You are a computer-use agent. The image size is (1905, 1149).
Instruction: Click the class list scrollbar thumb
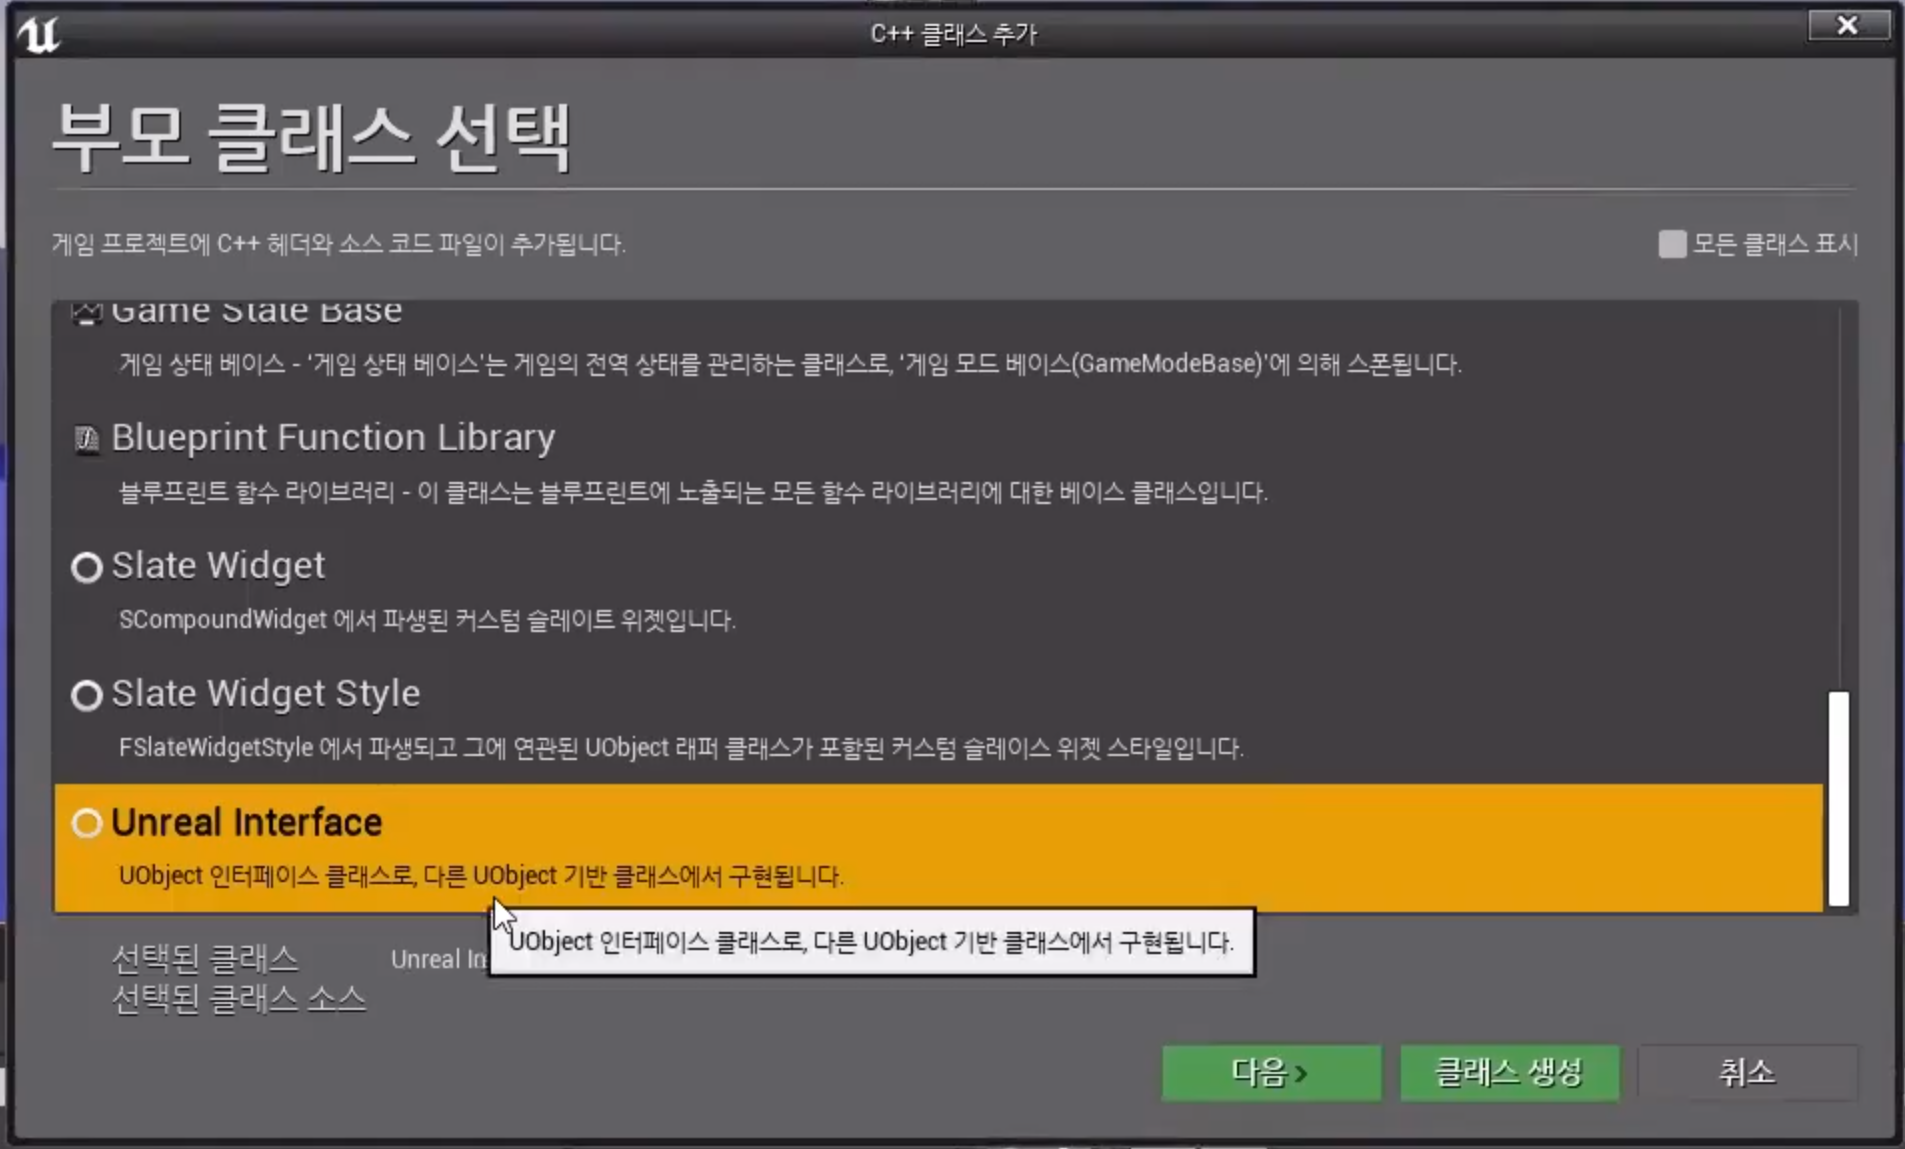point(1838,798)
